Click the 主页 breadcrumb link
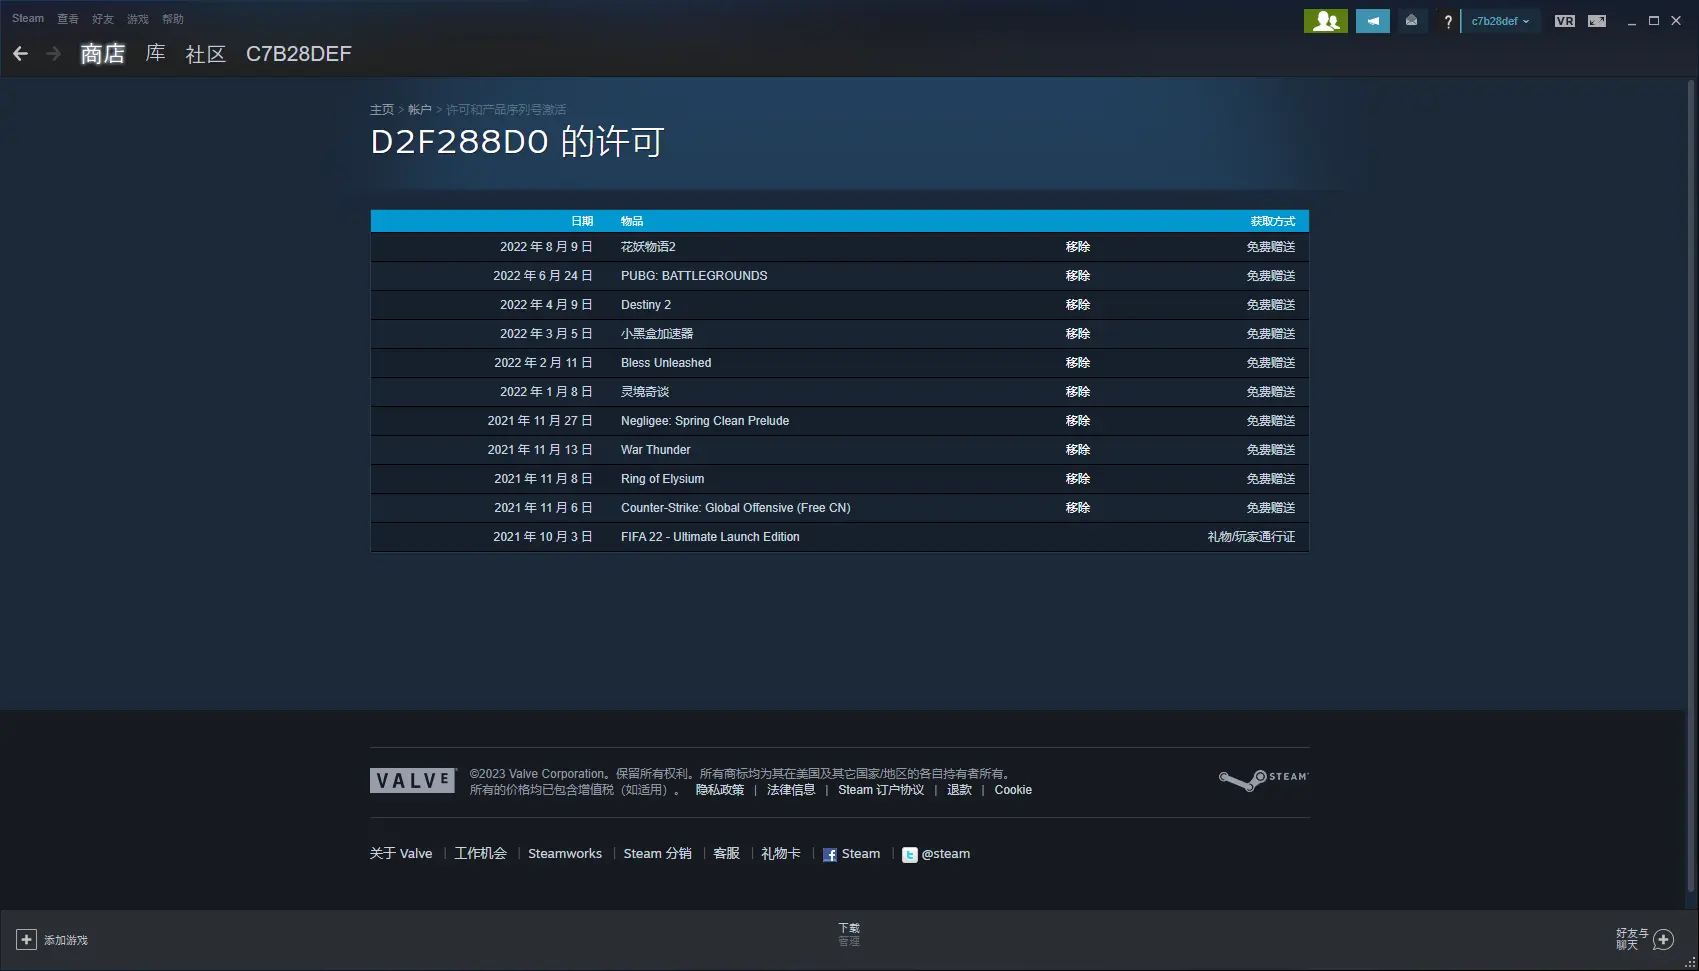 [382, 110]
